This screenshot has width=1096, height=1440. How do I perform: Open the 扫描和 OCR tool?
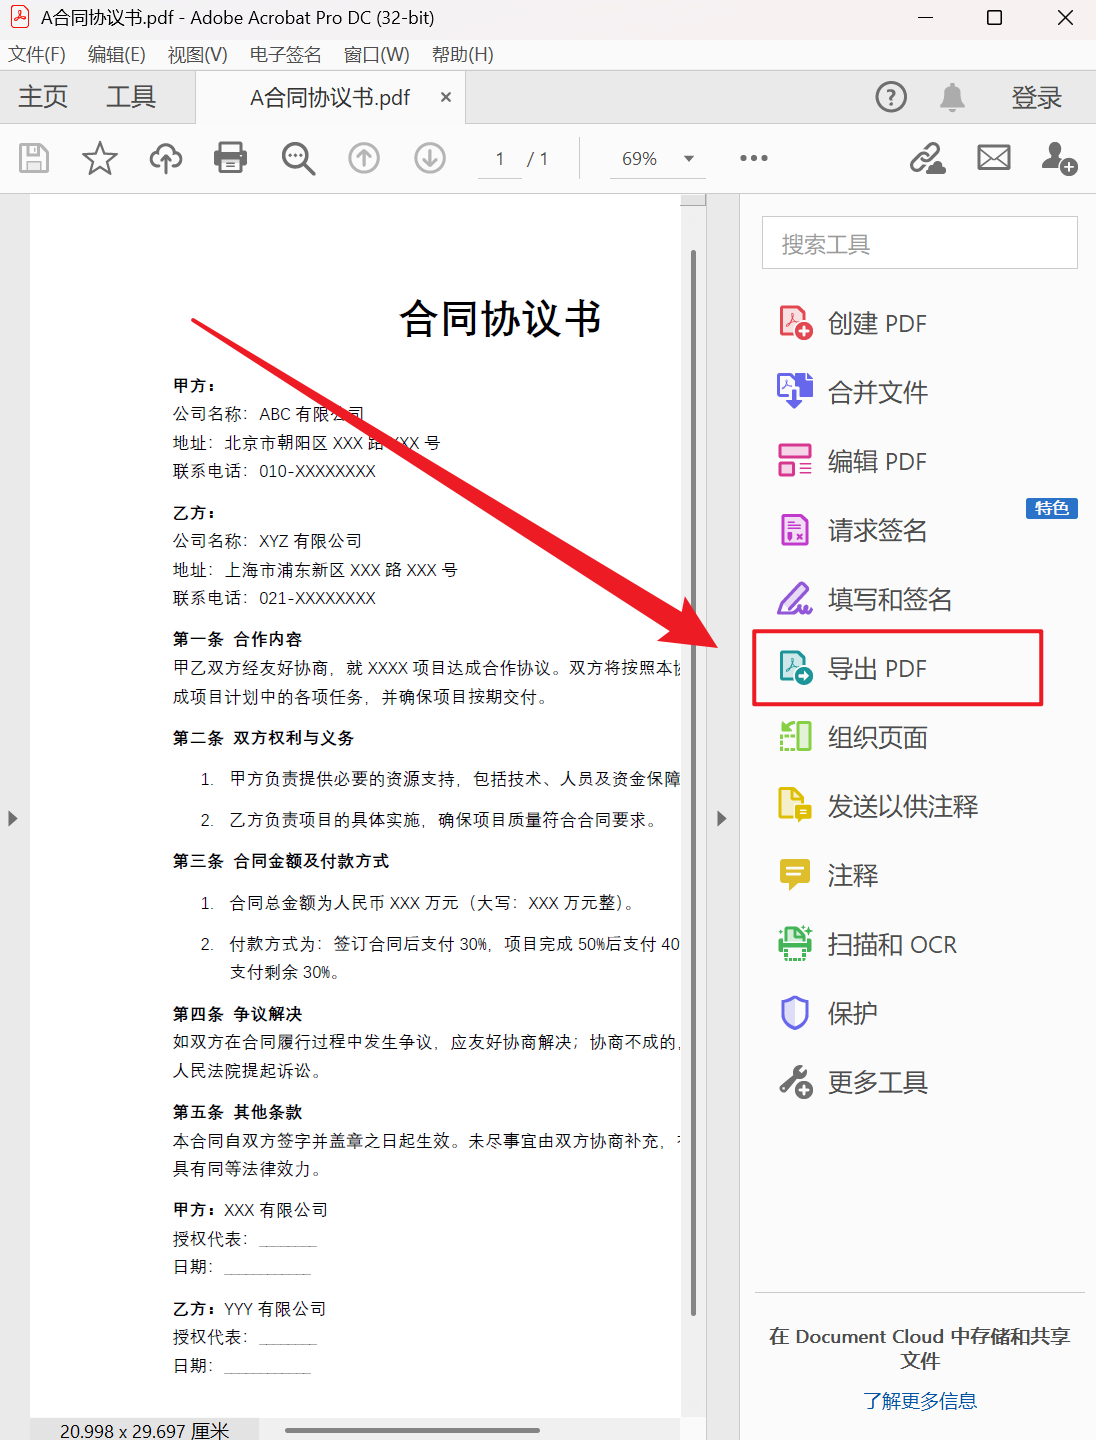893,943
